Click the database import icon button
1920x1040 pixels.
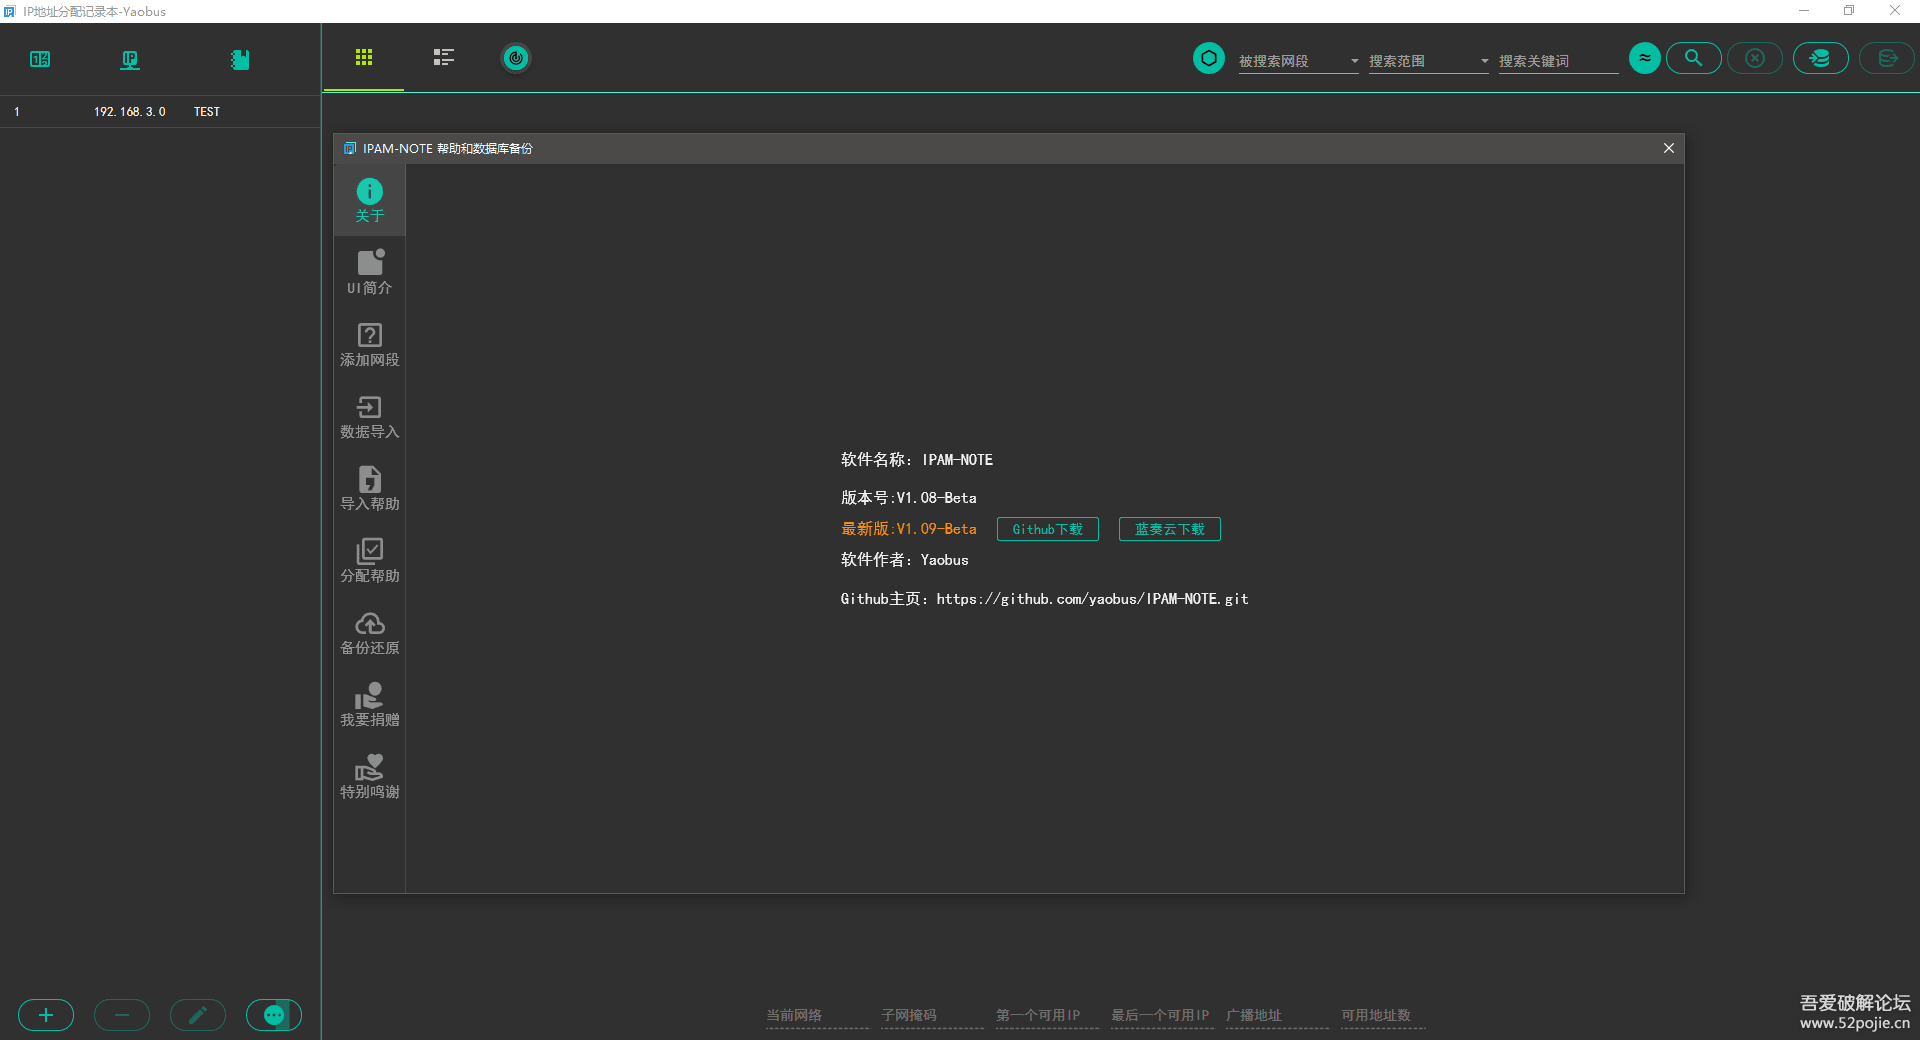1820,59
